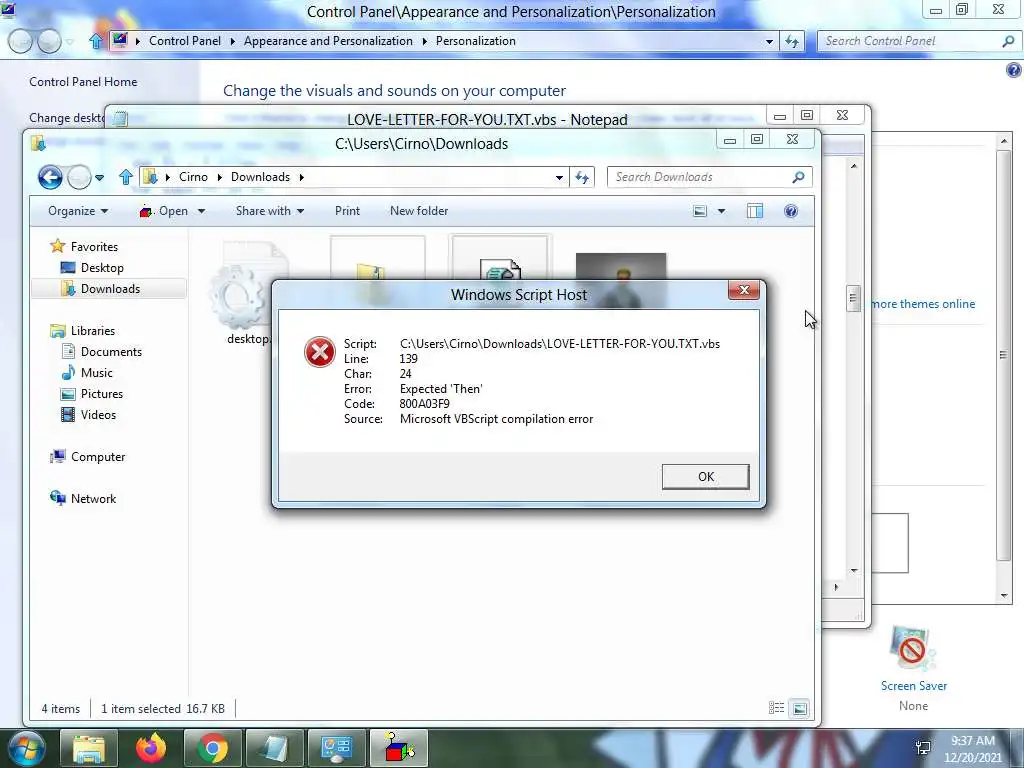1024x768 pixels.
Task: Click the red error icon in the dialog
Action: (320, 352)
